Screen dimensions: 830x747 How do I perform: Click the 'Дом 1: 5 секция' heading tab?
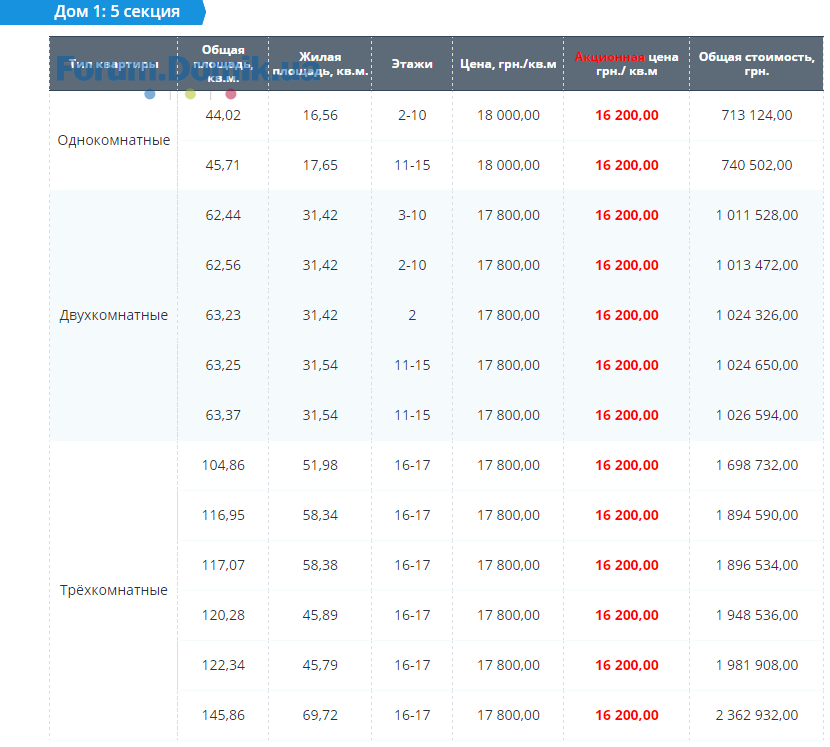pos(103,12)
